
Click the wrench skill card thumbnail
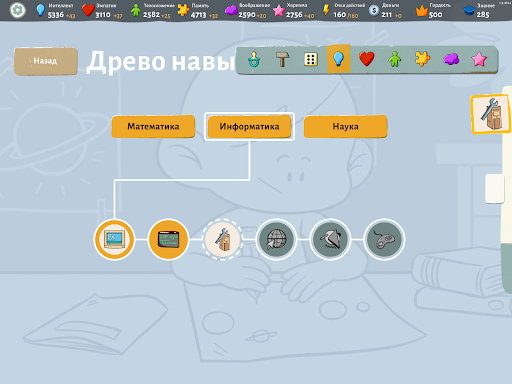[491, 114]
